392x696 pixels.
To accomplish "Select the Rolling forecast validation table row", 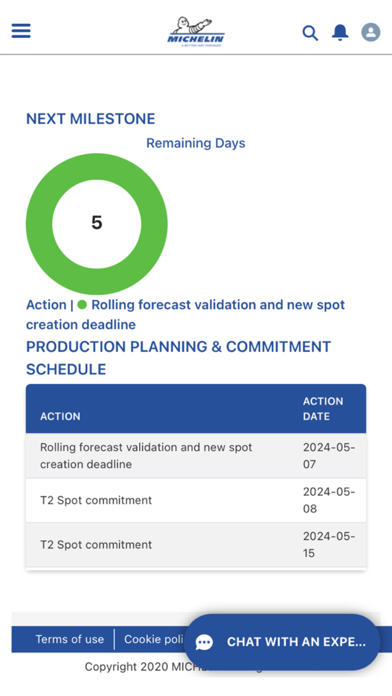I will click(196, 456).
